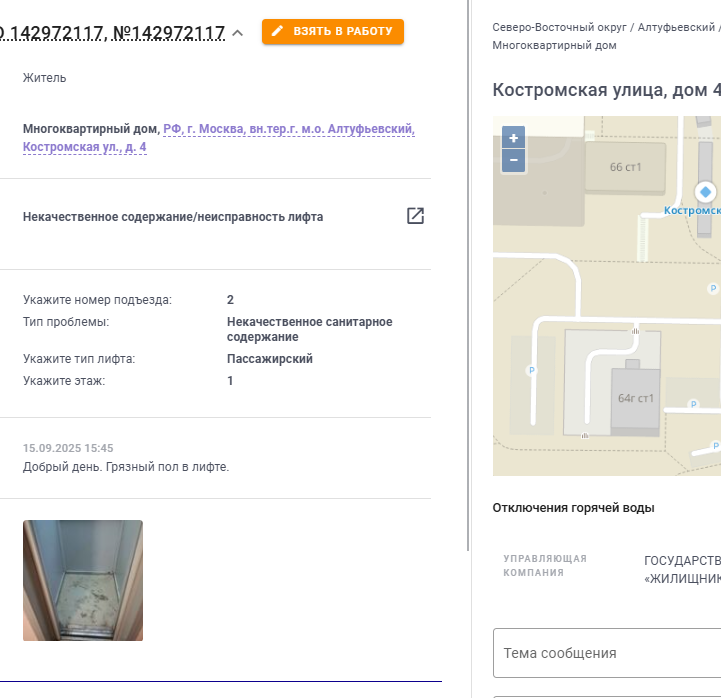Image resolution: width=721 pixels, height=698 pixels.
Task: Click the parking 'P' icon left of building 64г
Action: pyautogui.click(x=532, y=370)
